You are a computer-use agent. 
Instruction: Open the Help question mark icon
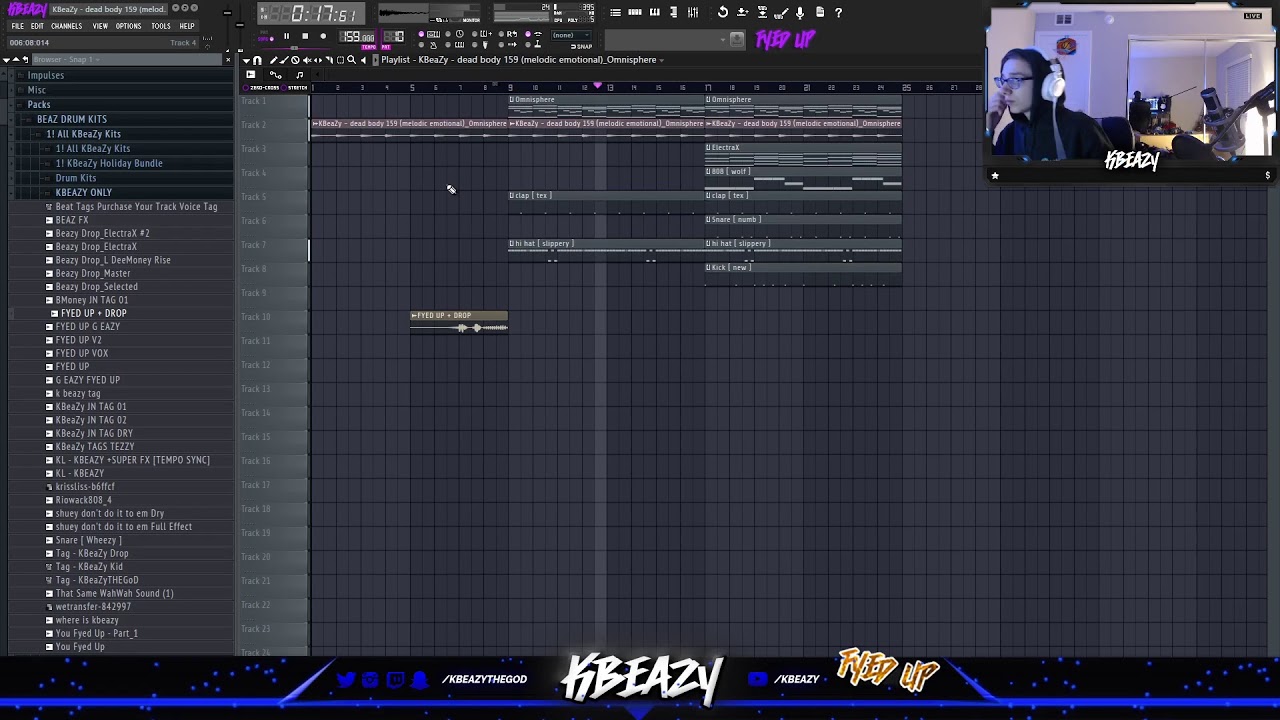point(839,12)
